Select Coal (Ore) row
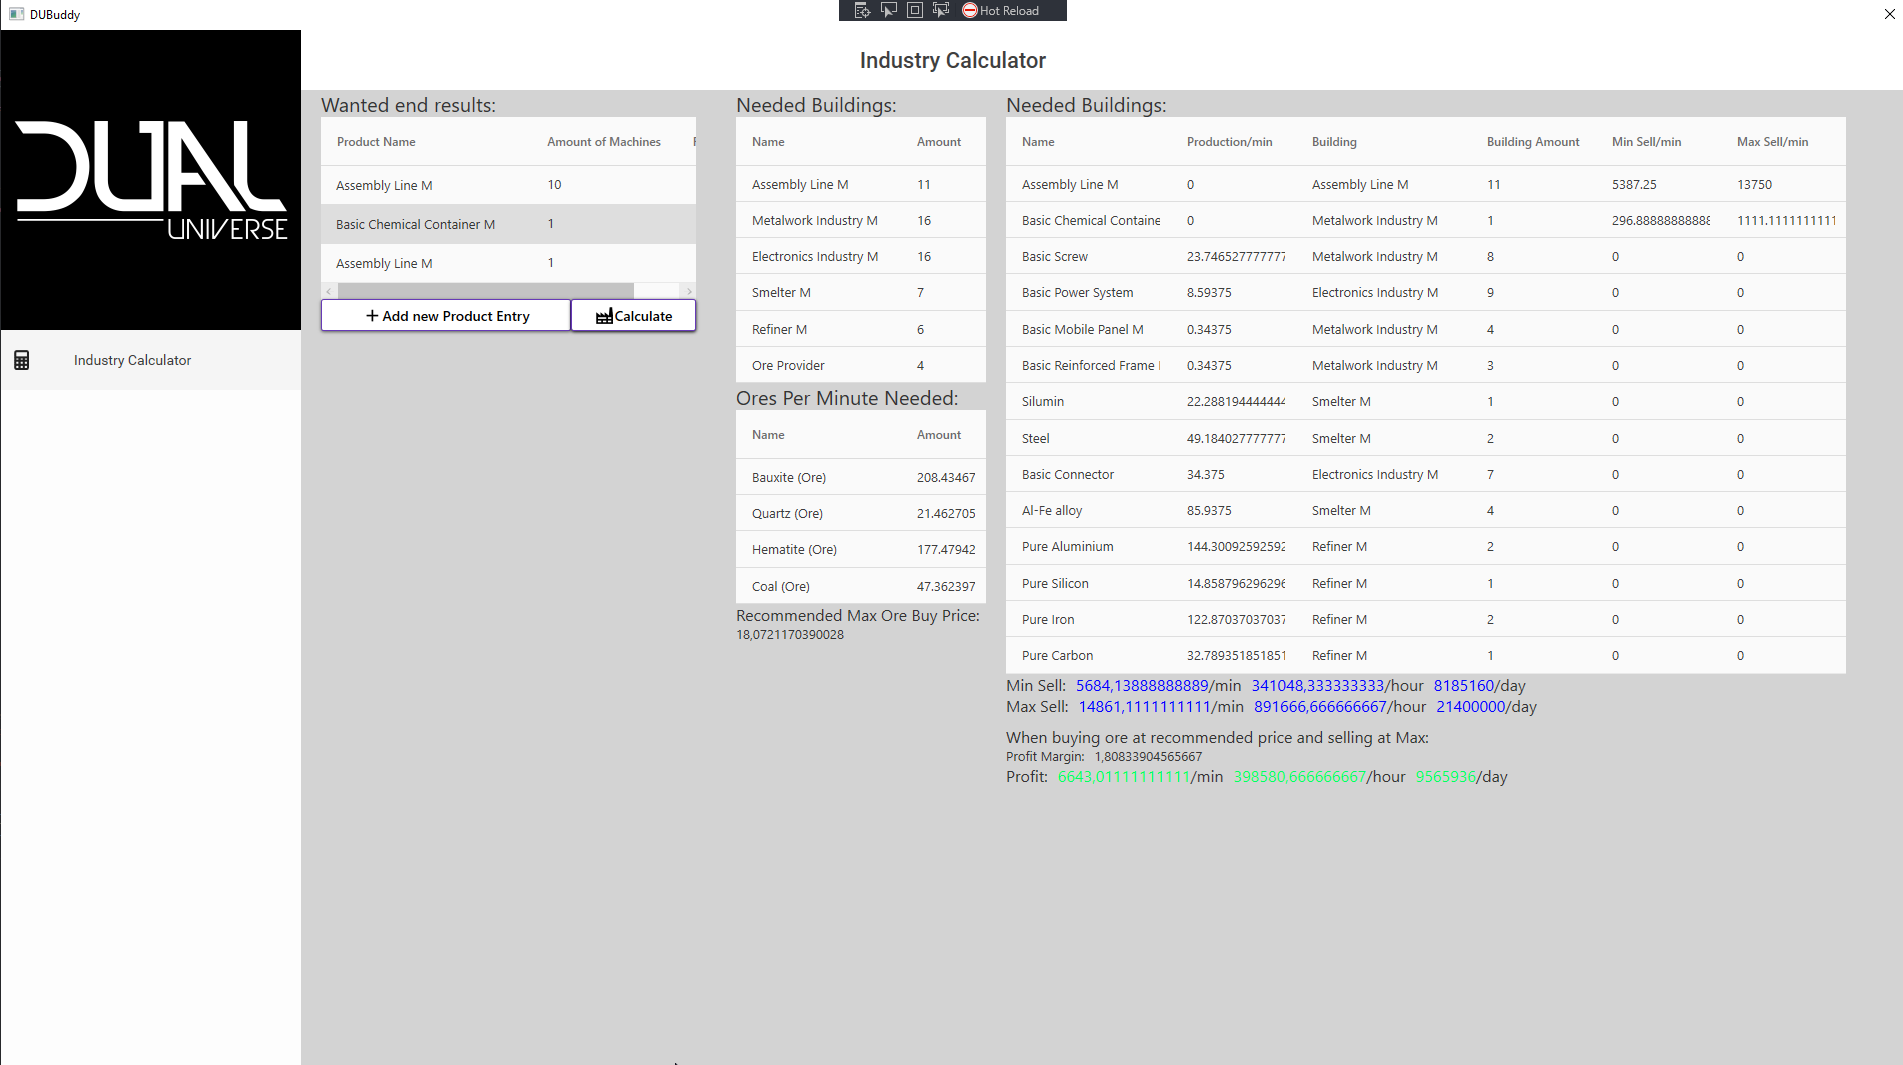Screen dimensions: 1903x1065 tap(861, 587)
